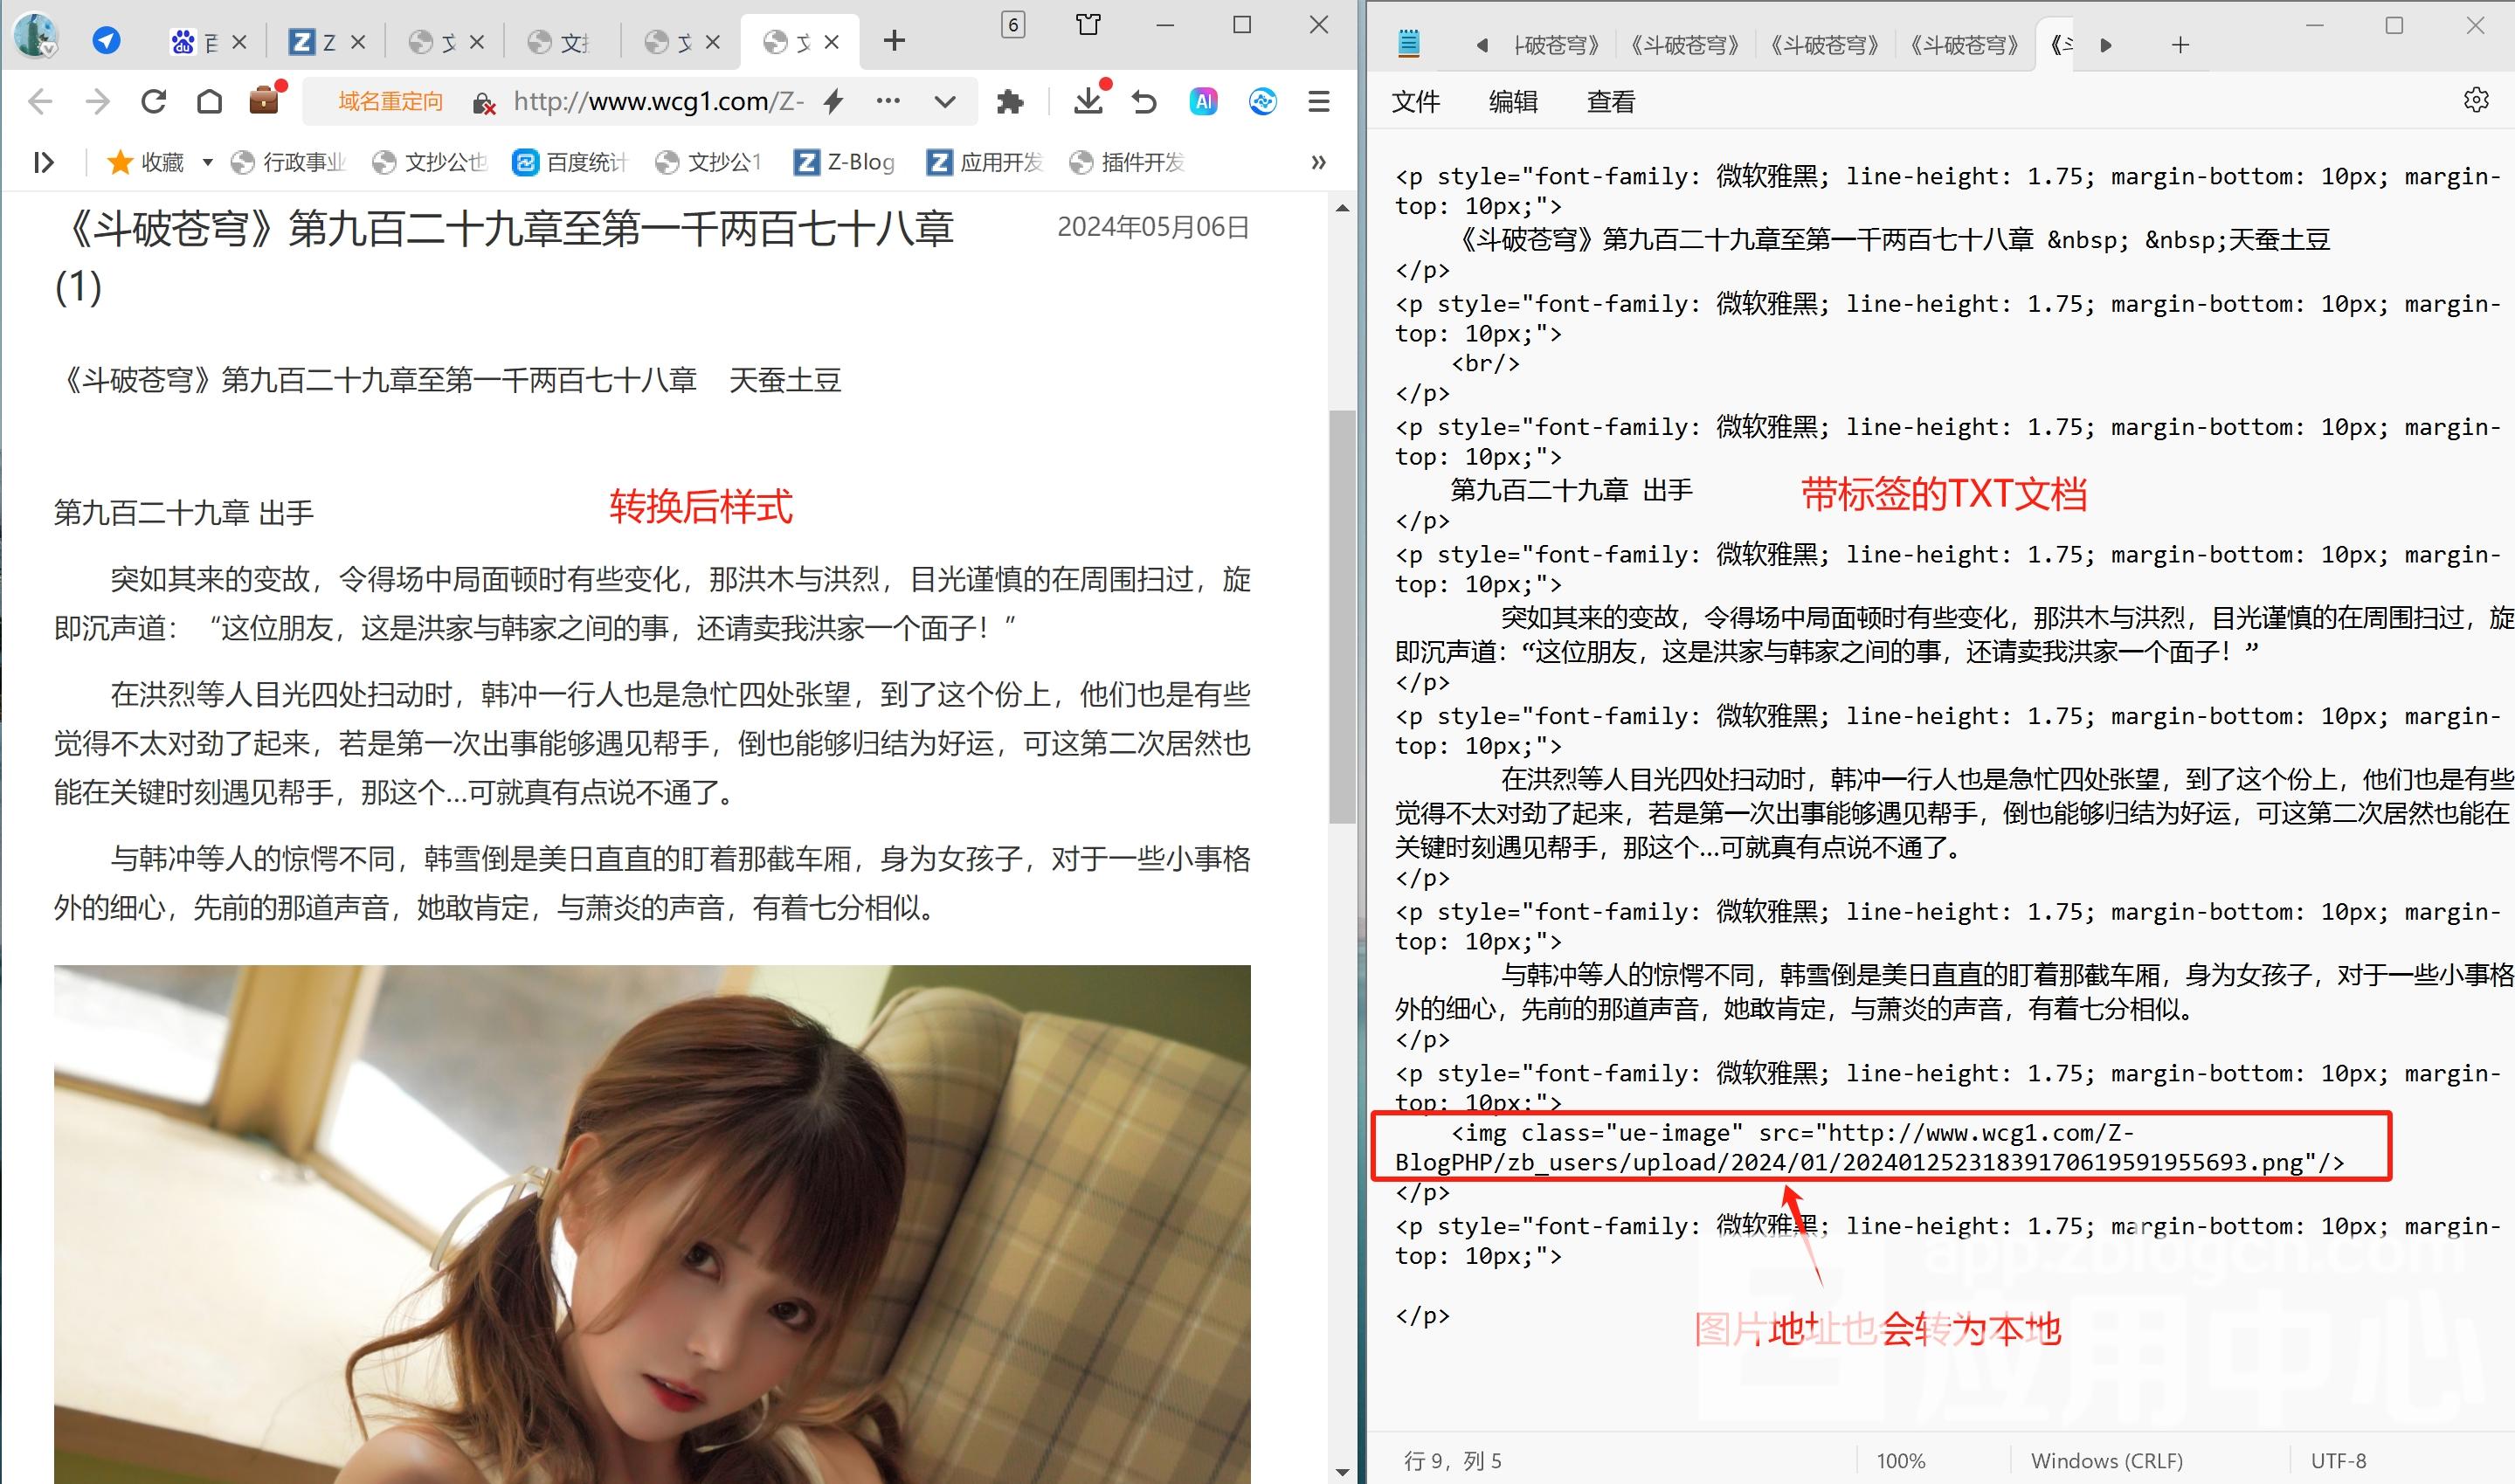Click the insecure lock icon in address bar
Image resolution: width=2515 pixels, height=1484 pixels.
[x=484, y=102]
